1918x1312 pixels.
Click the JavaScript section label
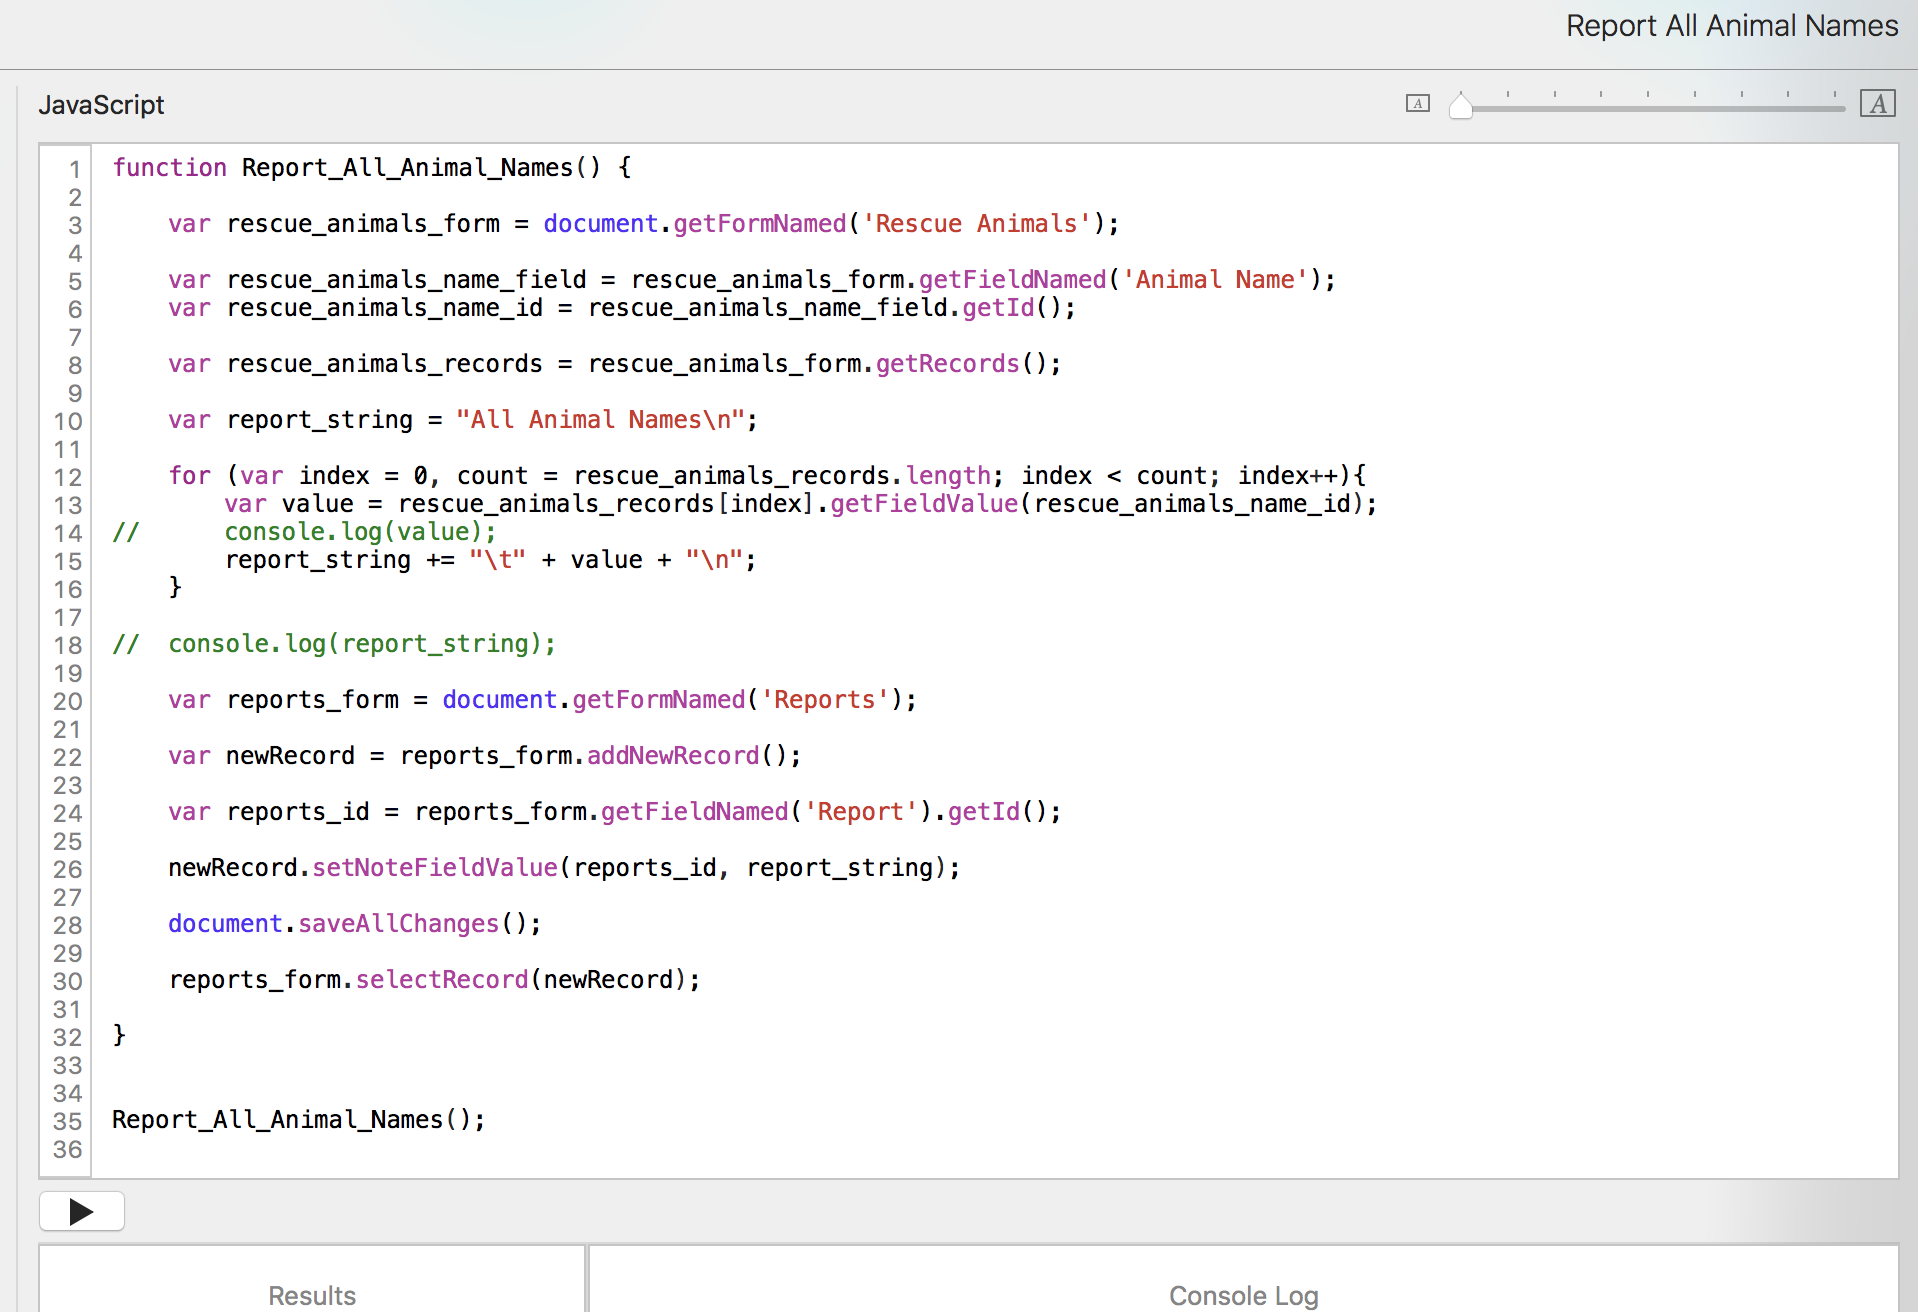101,105
